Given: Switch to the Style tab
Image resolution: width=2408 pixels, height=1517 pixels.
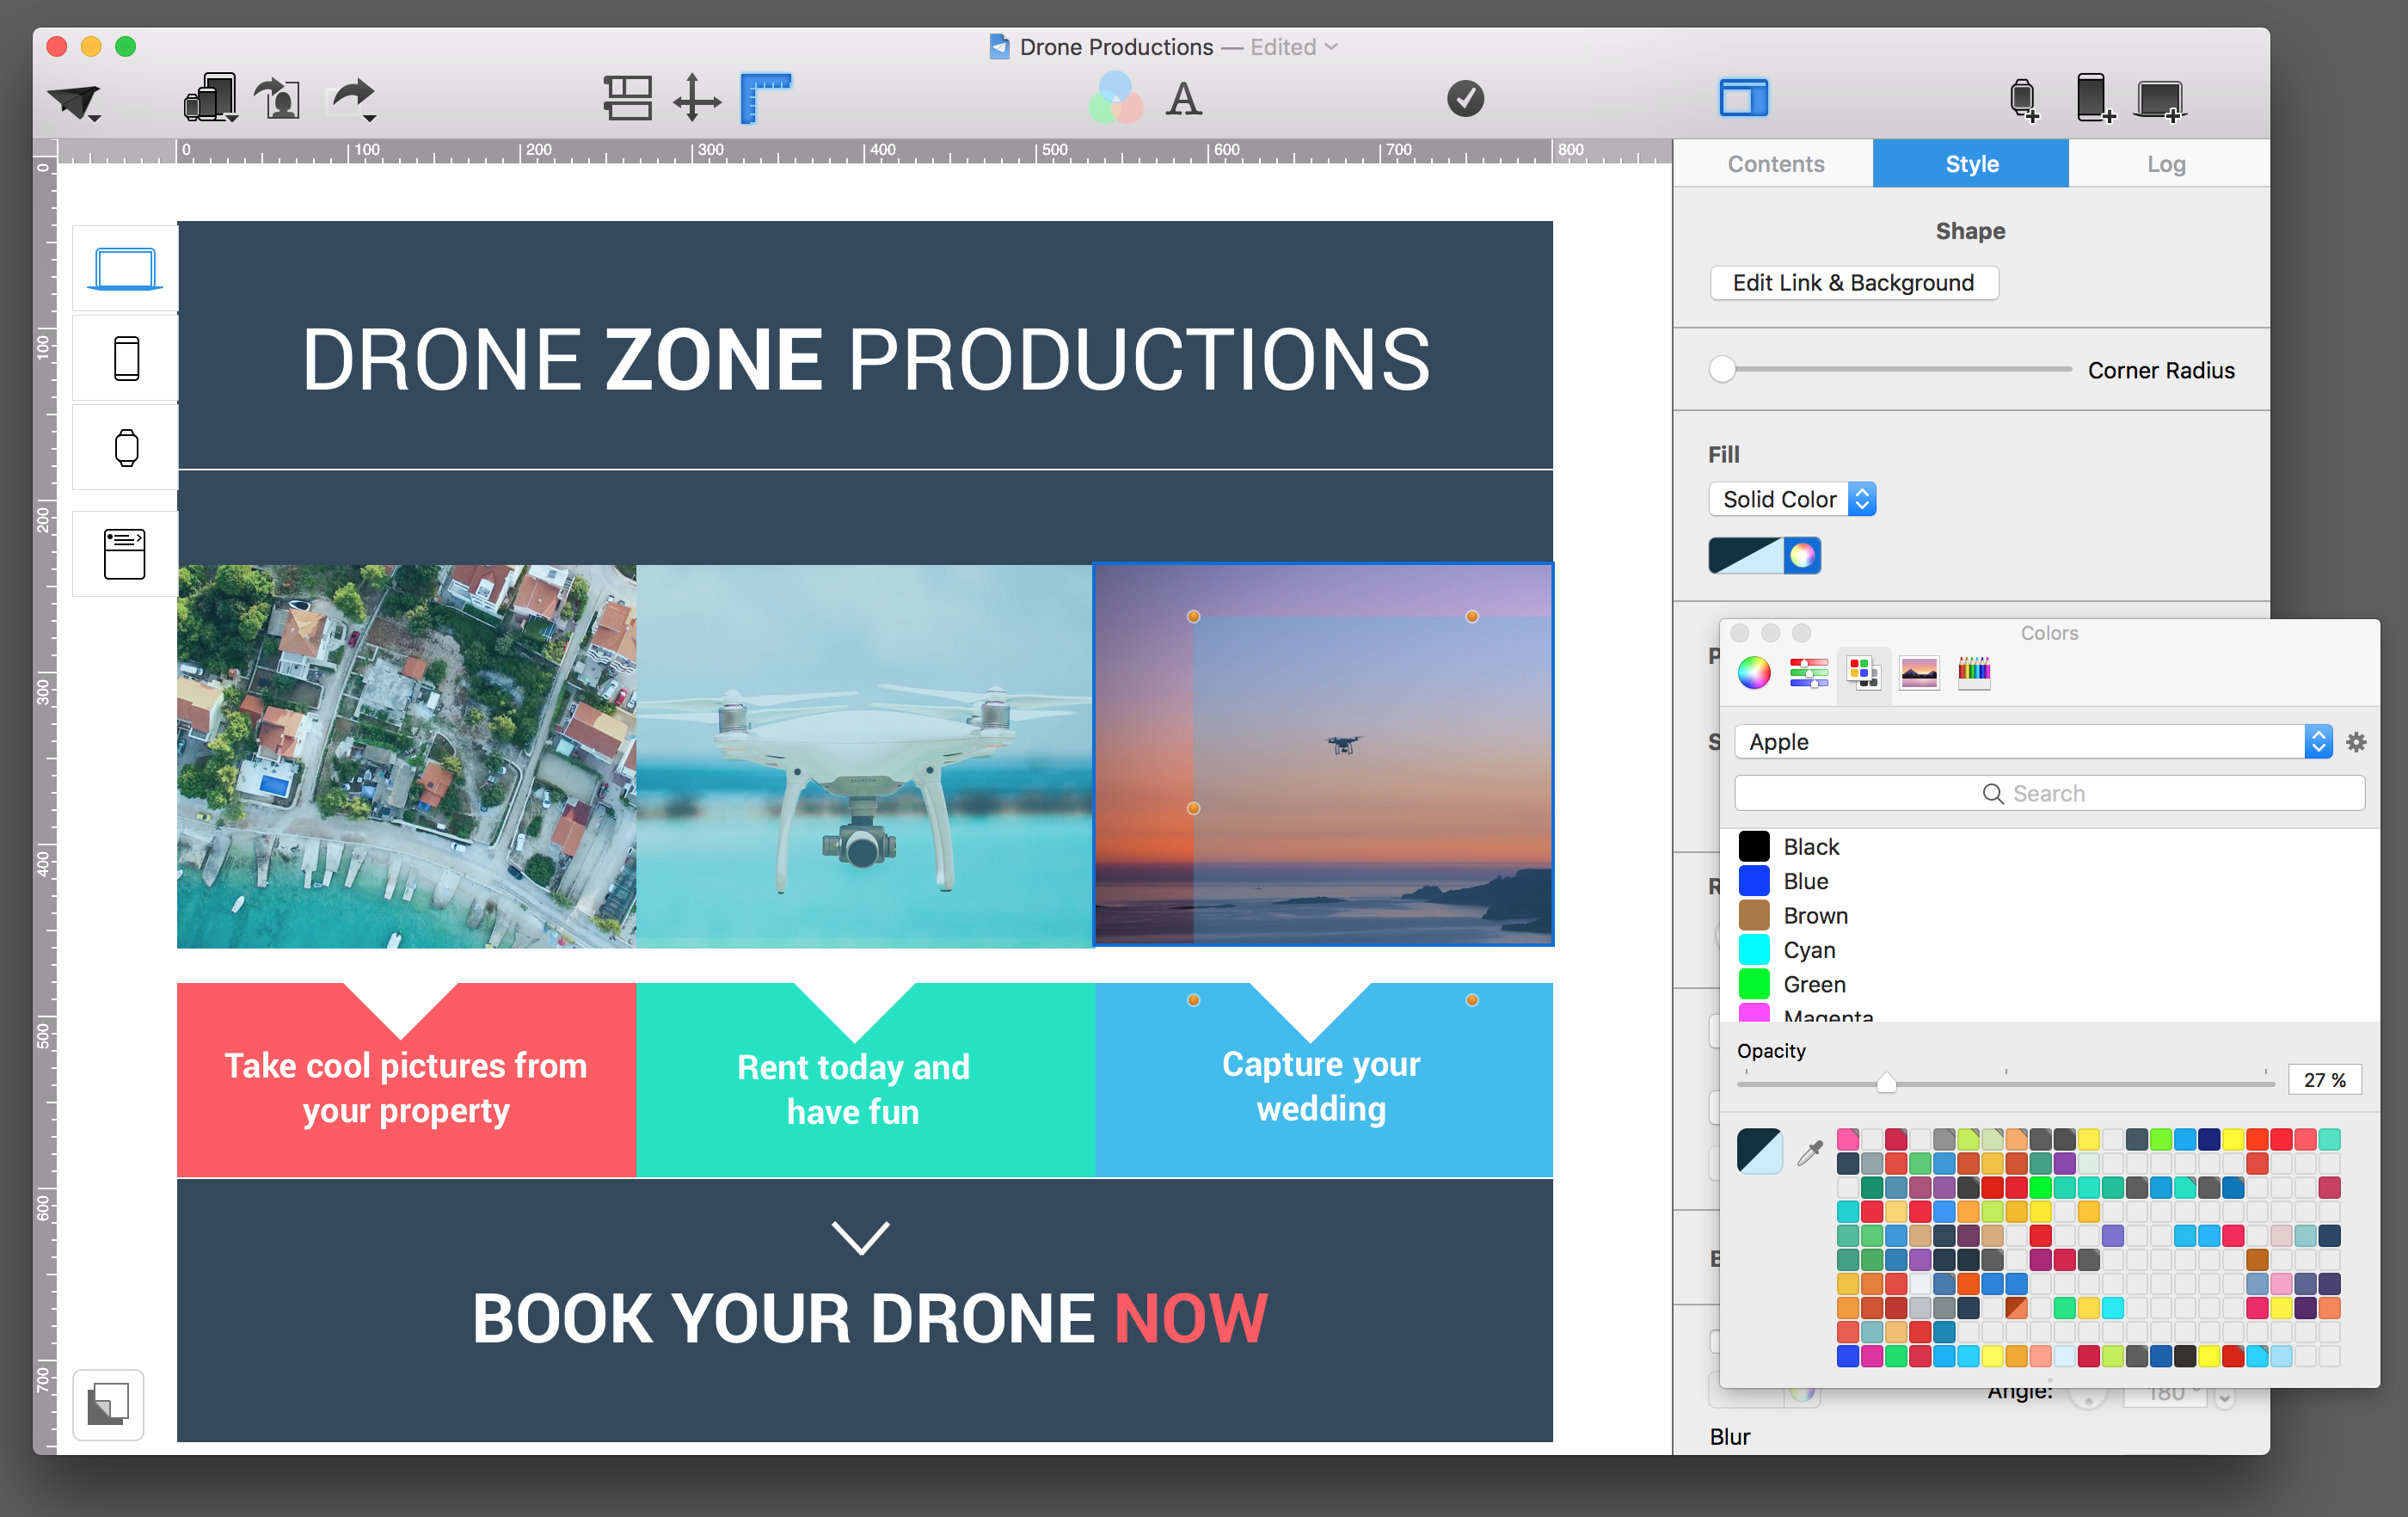Looking at the screenshot, I should point(1971,164).
